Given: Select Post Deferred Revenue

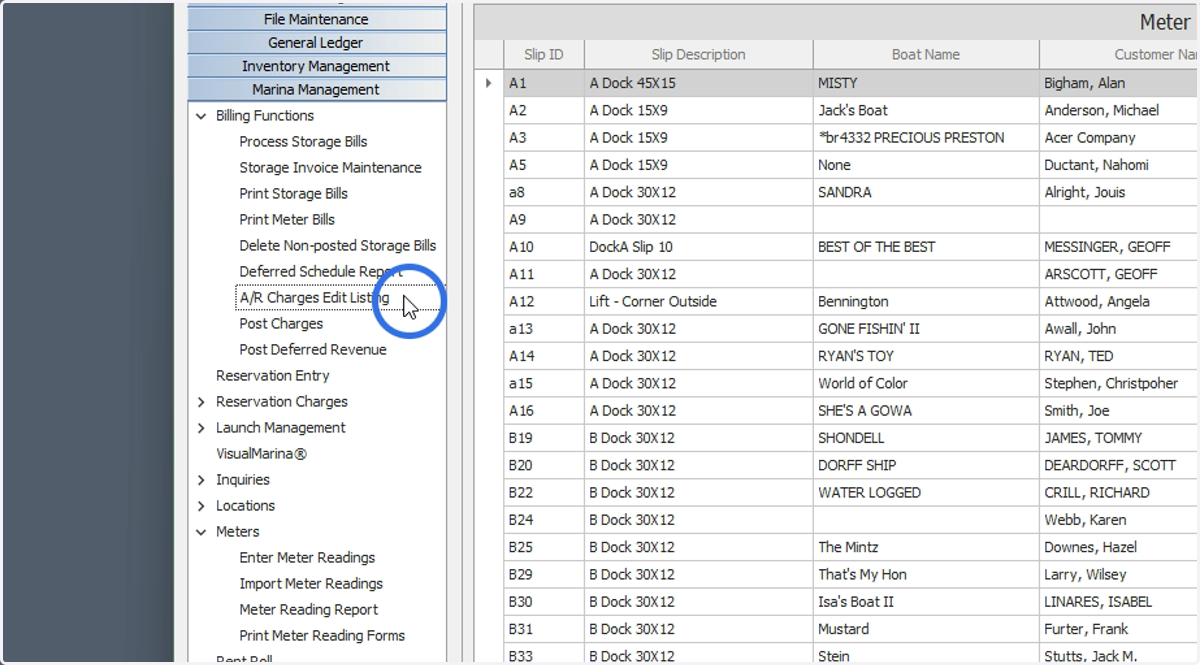Looking at the screenshot, I should pyautogui.click(x=312, y=350).
